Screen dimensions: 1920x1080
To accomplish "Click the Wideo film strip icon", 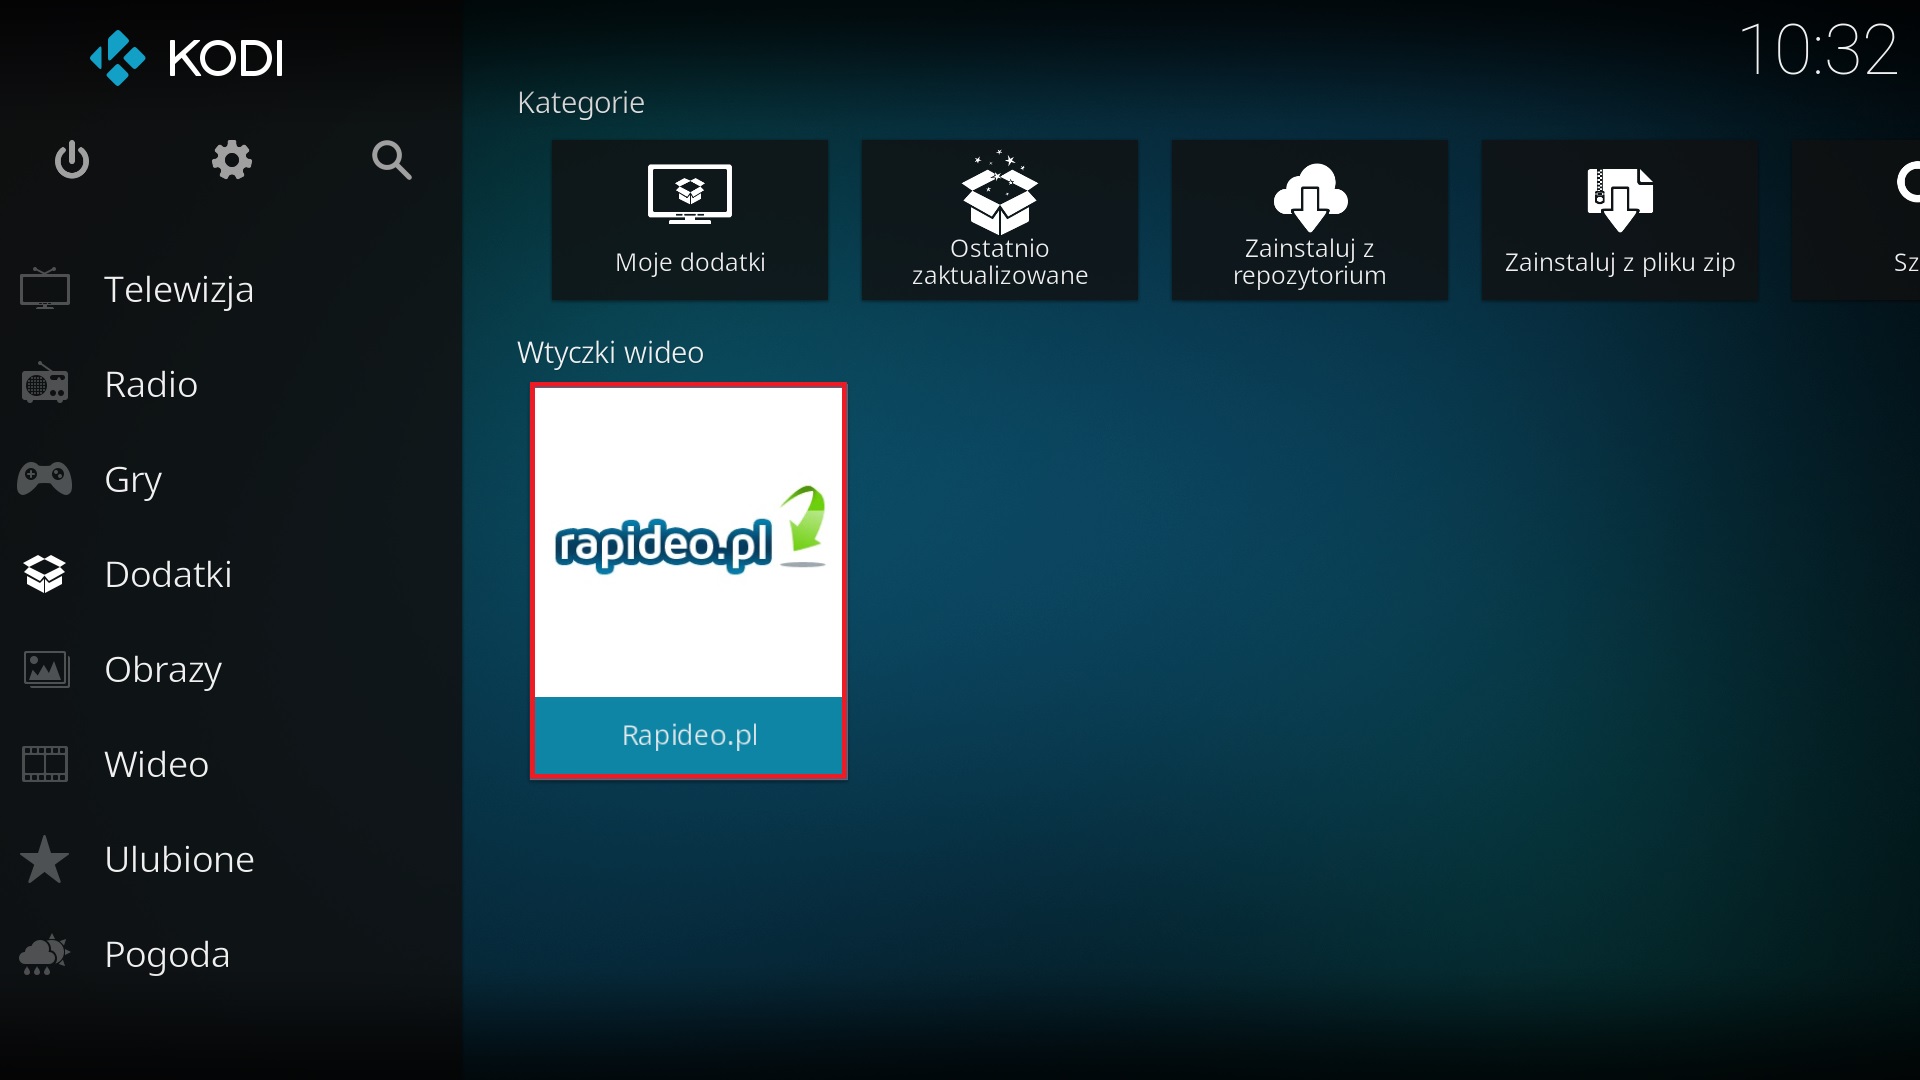I will 45,764.
